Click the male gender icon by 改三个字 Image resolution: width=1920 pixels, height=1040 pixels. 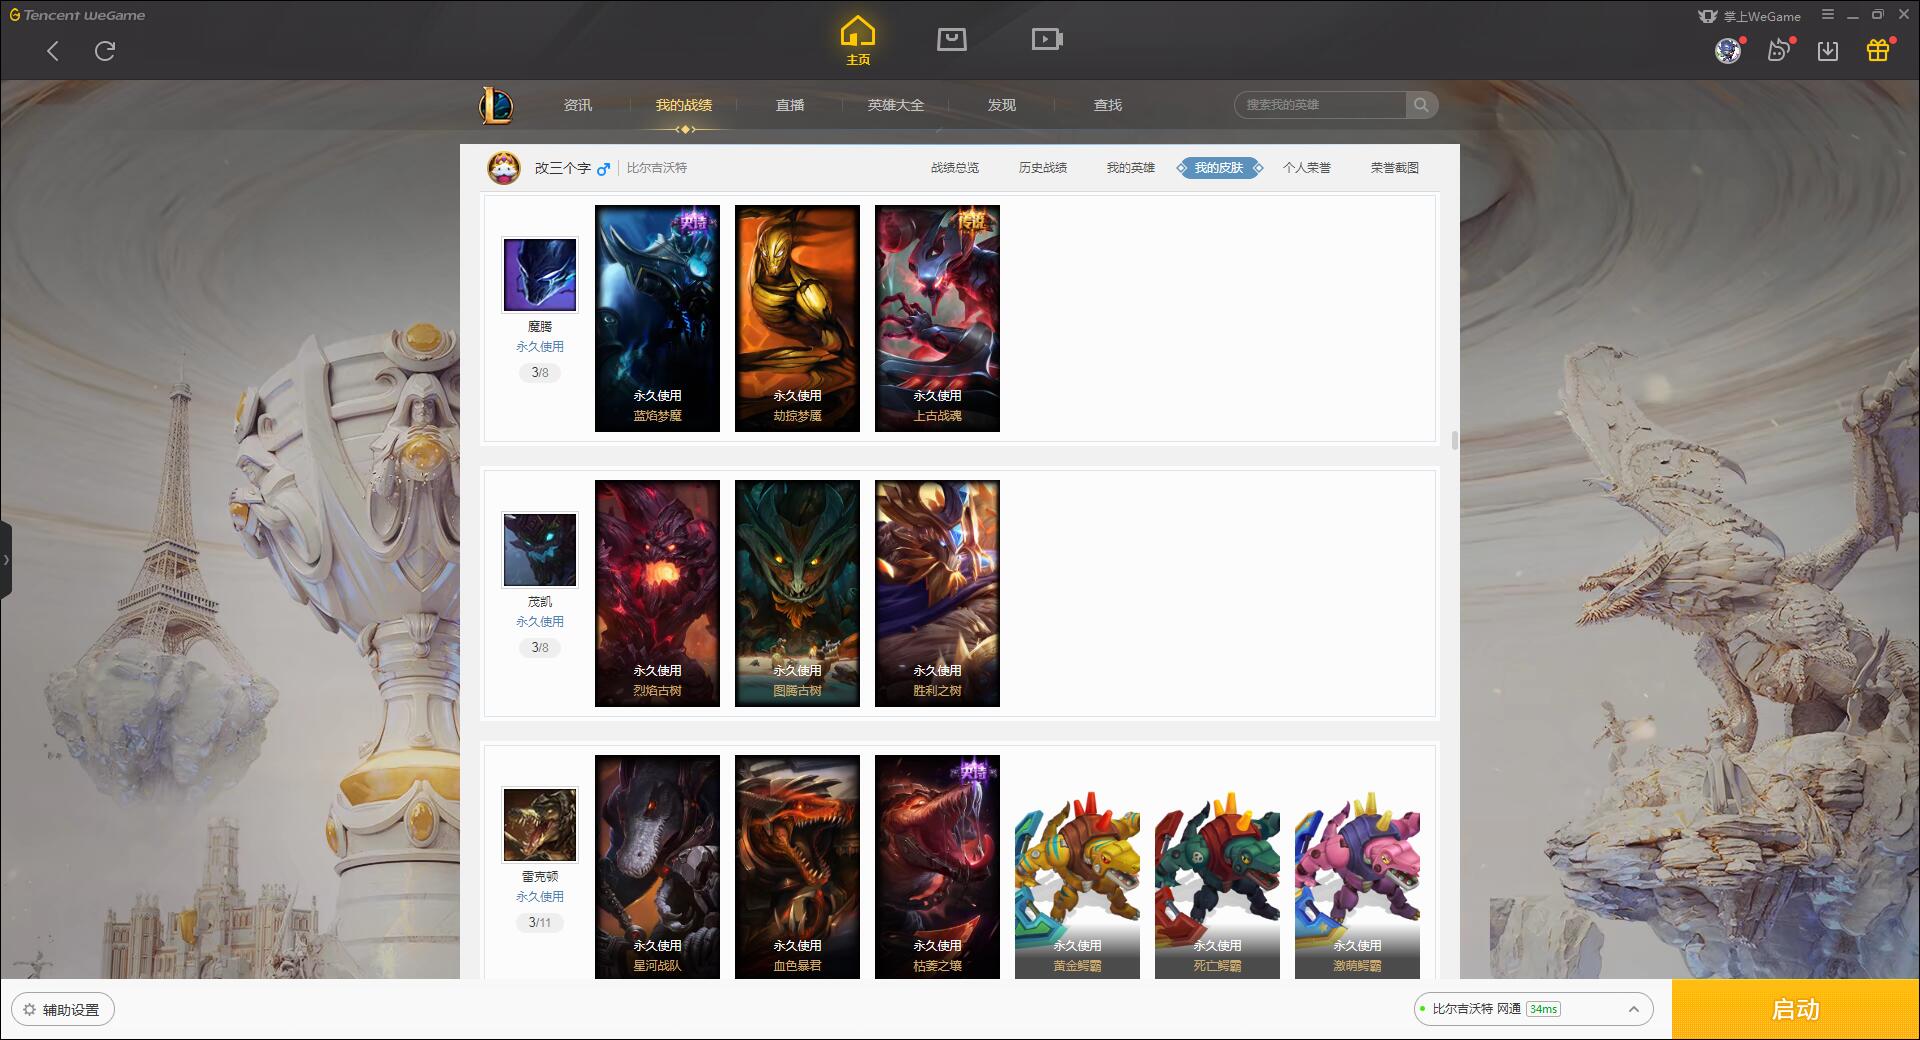603,169
